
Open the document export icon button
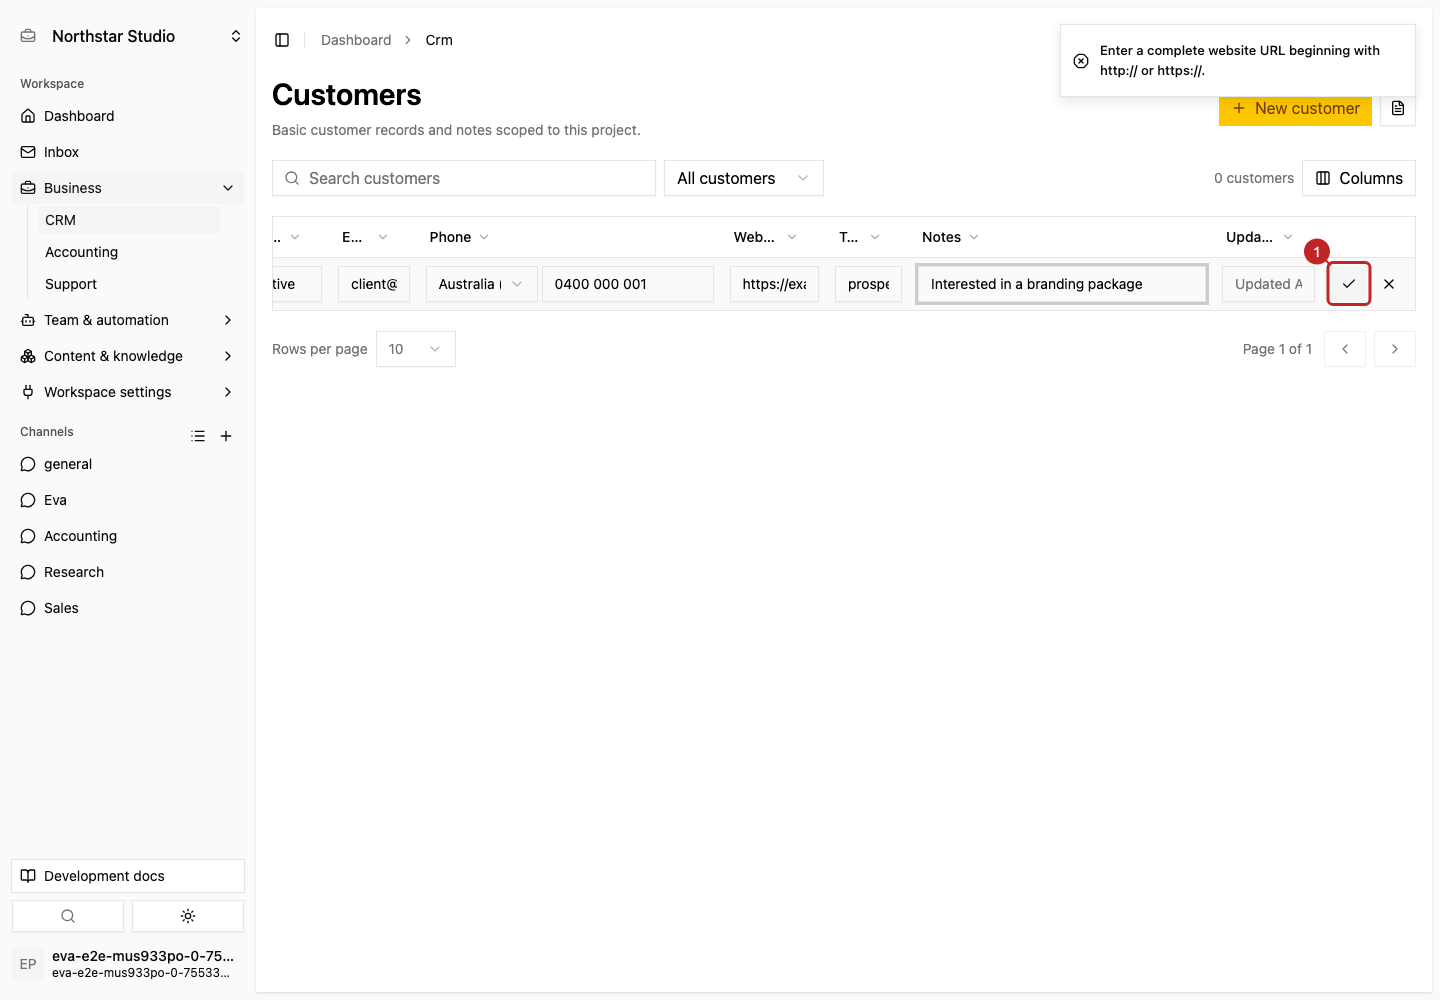pyautogui.click(x=1398, y=108)
